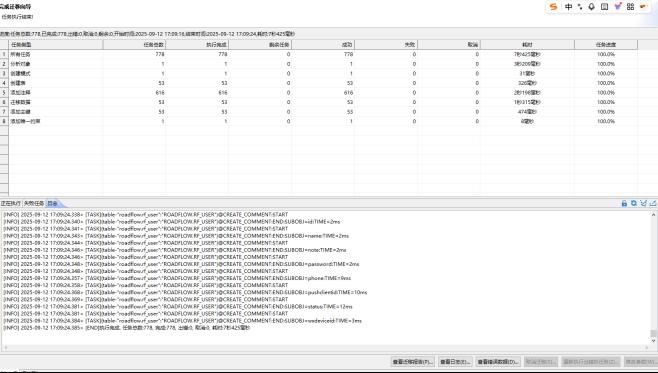
Task: Open the Sogou soft keyboard icon
Action: point(604,7)
